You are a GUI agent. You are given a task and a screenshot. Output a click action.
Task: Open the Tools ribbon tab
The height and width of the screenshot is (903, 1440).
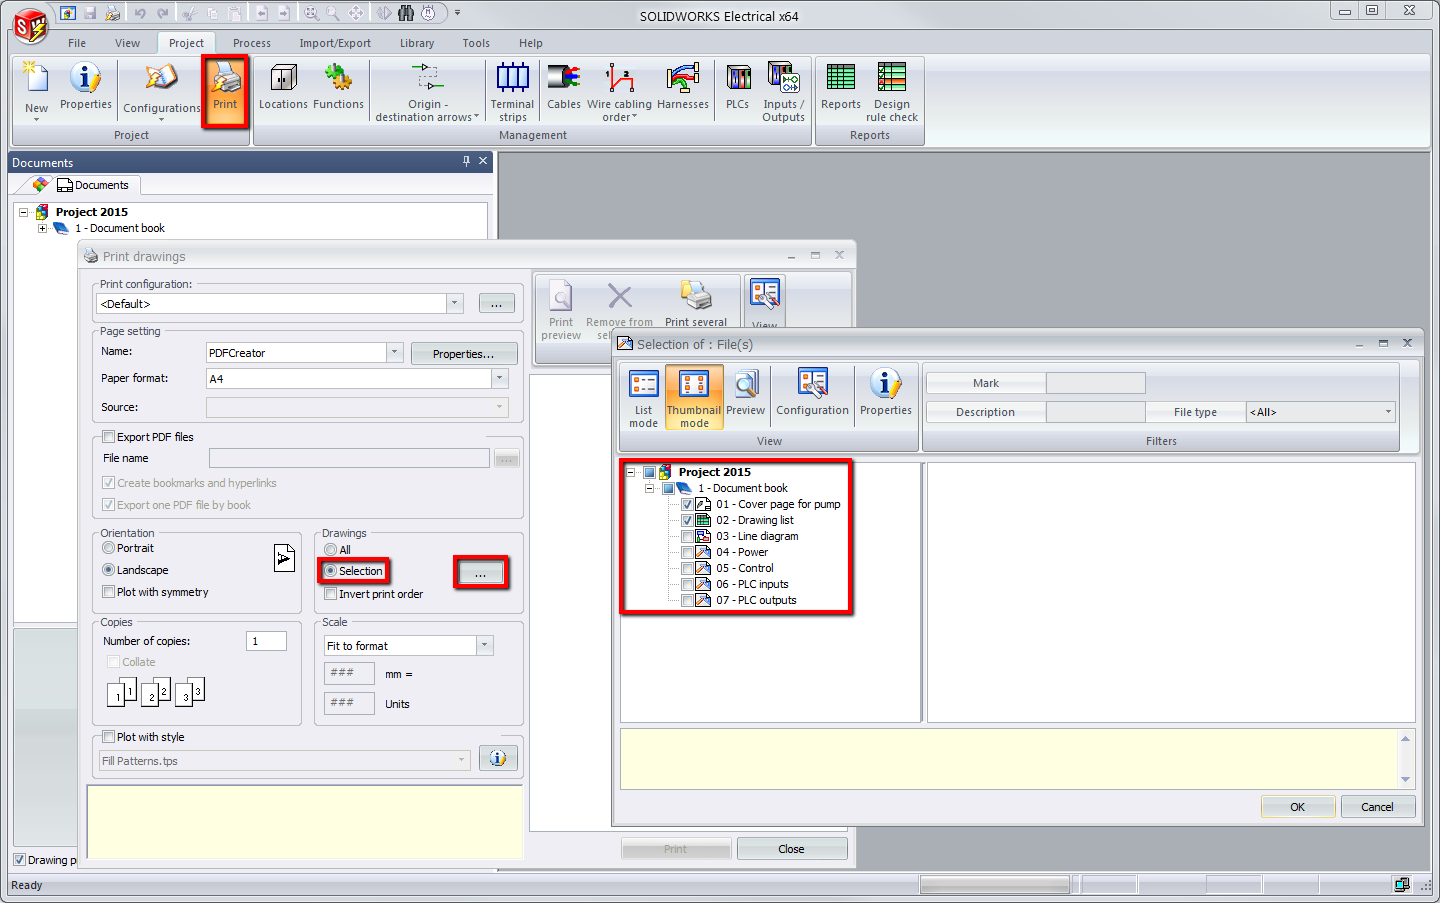pyautogui.click(x=476, y=43)
